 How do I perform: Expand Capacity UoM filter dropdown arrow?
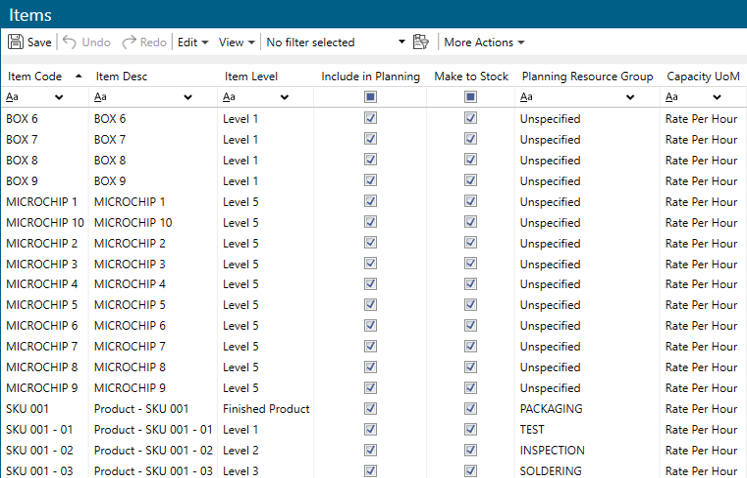coord(717,97)
